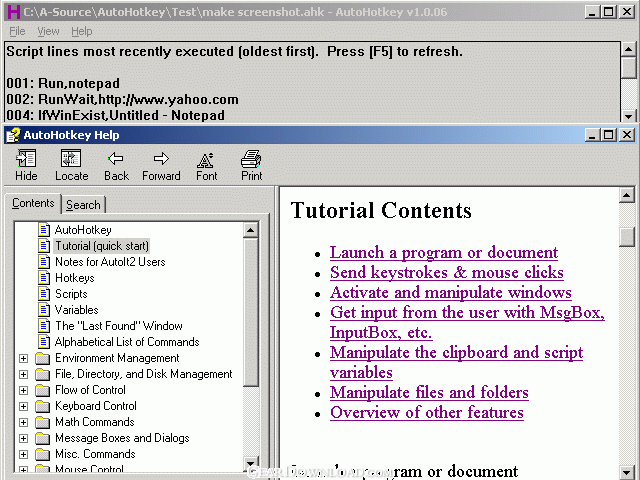Image resolution: width=640 pixels, height=480 pixels.
Task: Click scroll-down arrow of contents tree
Action: click(x=250, y=462)
